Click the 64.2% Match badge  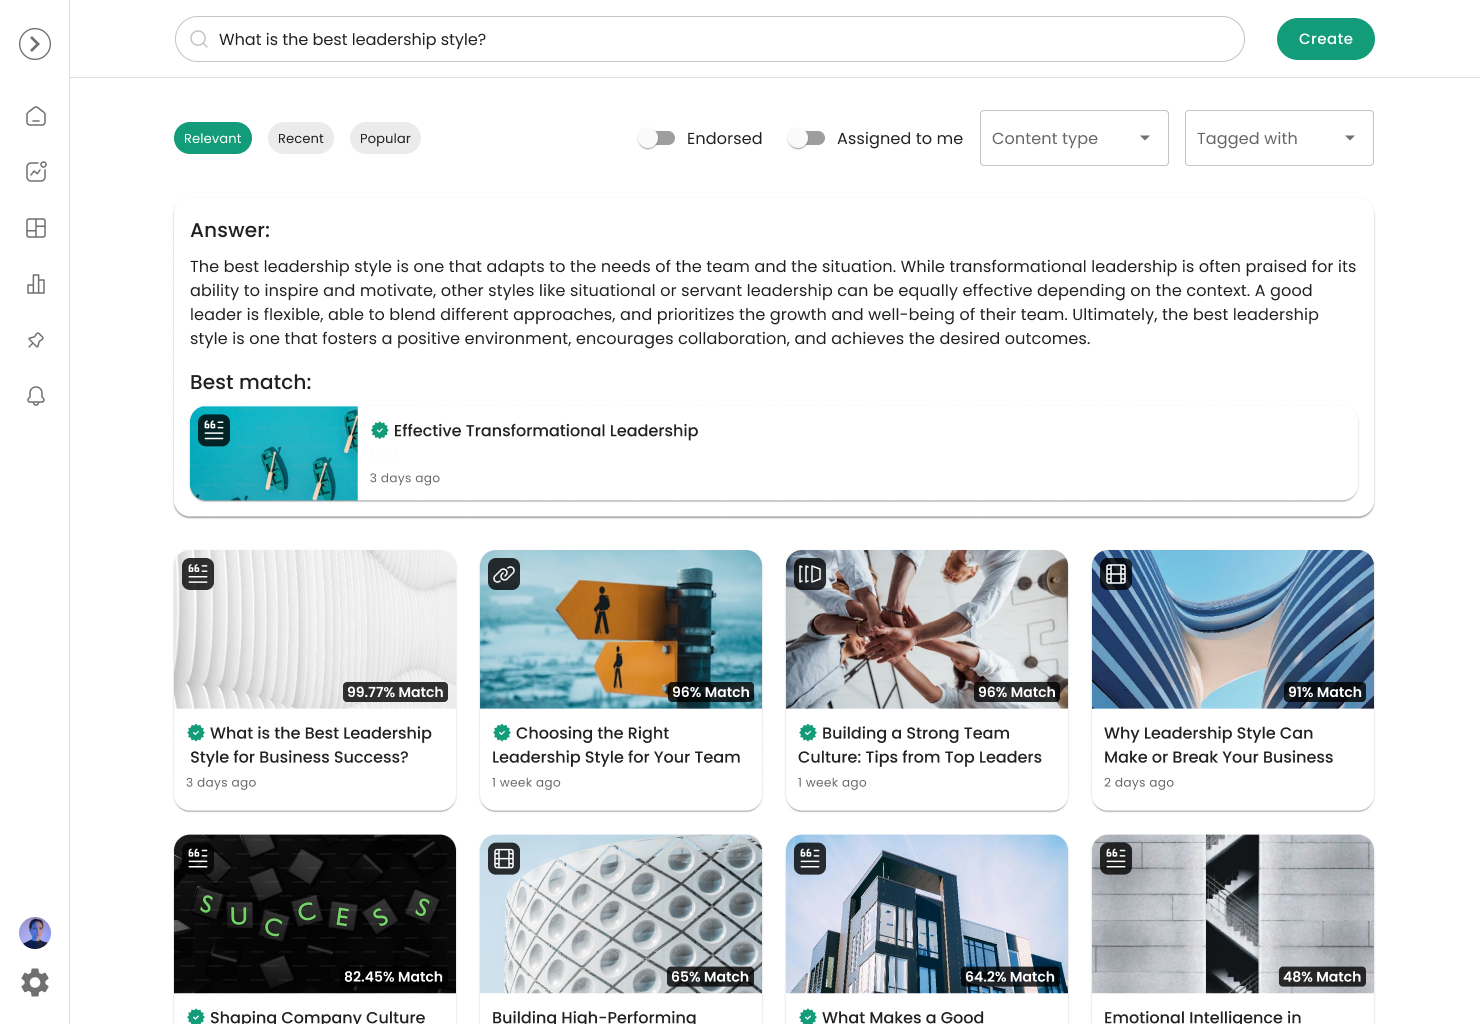(1010, 977)
